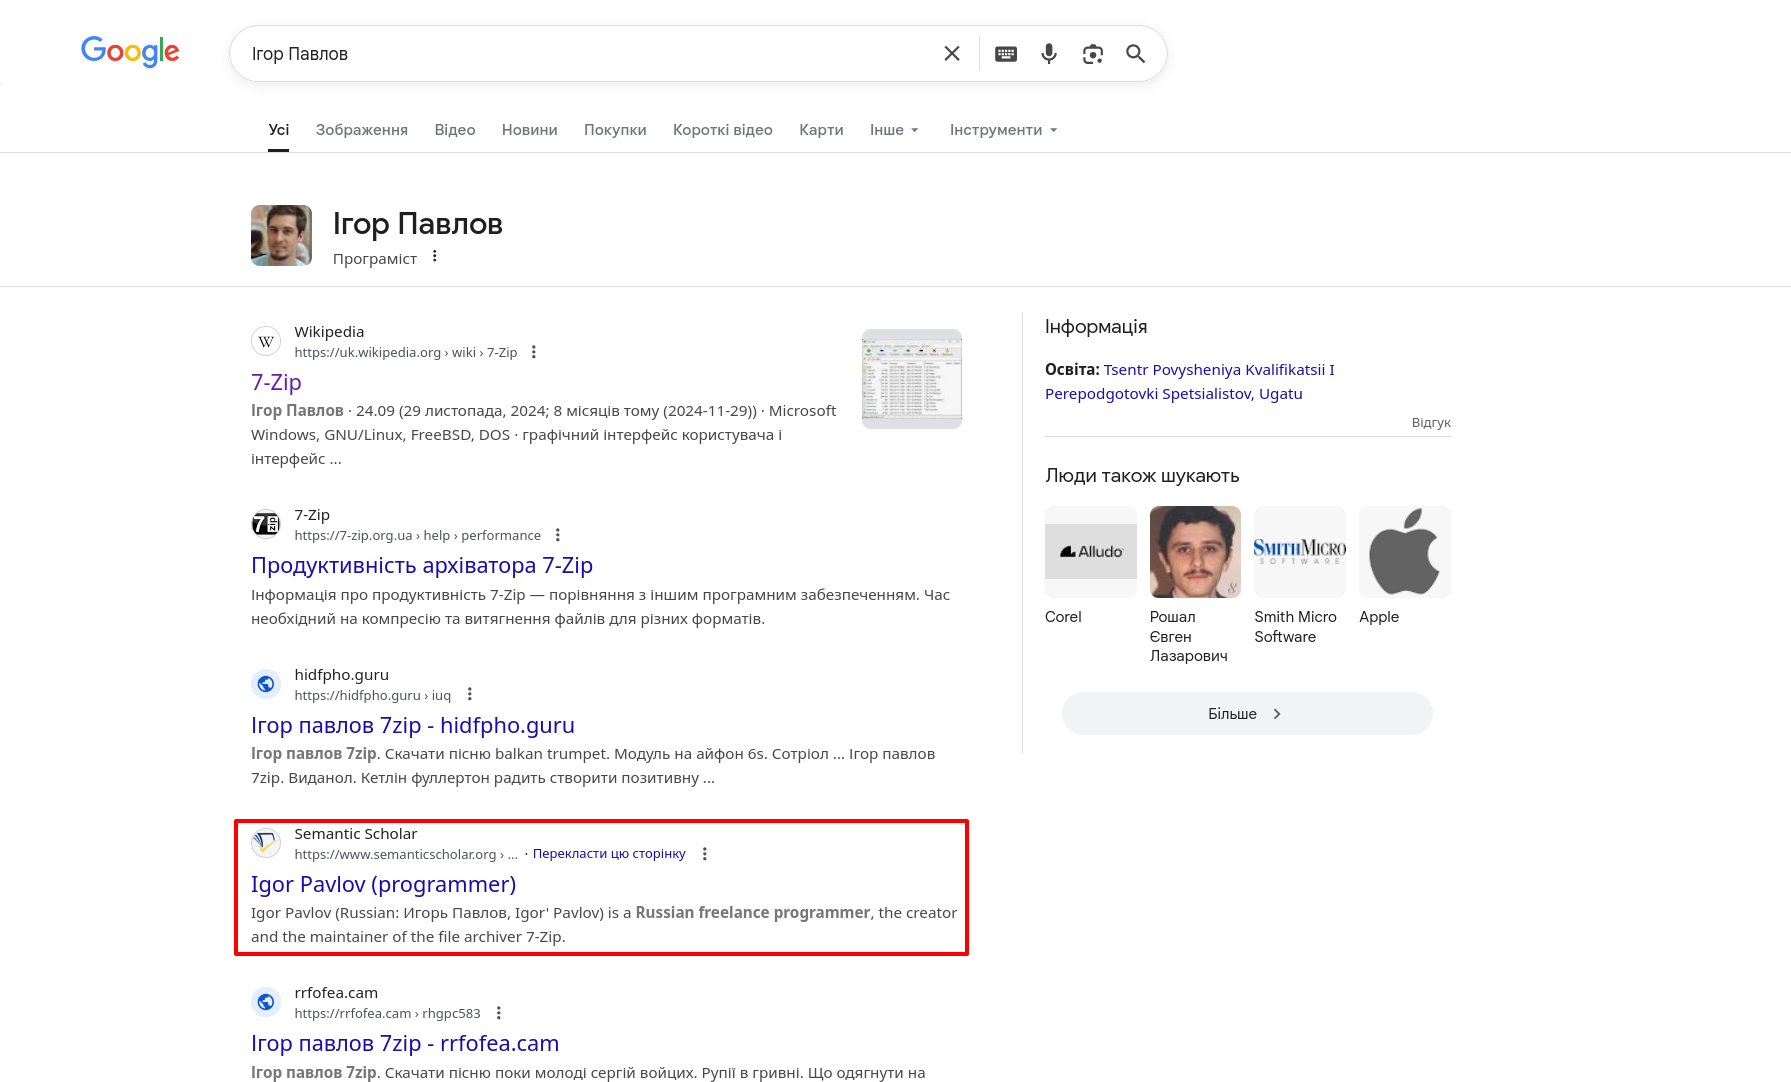Expand Більше in people also search
This screenshot has height=1082, width=1791.
point(1246,714)
